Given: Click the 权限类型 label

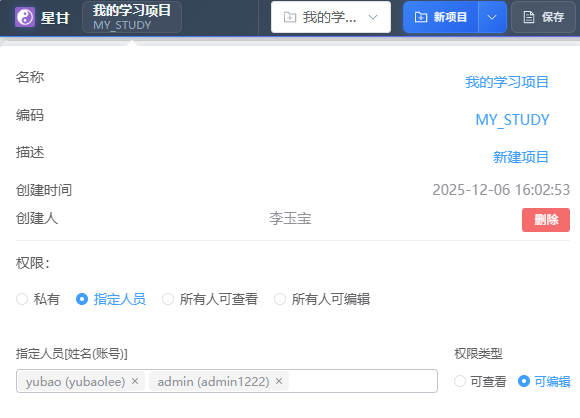Looking at the screenshot, I should tap(478, 354).
